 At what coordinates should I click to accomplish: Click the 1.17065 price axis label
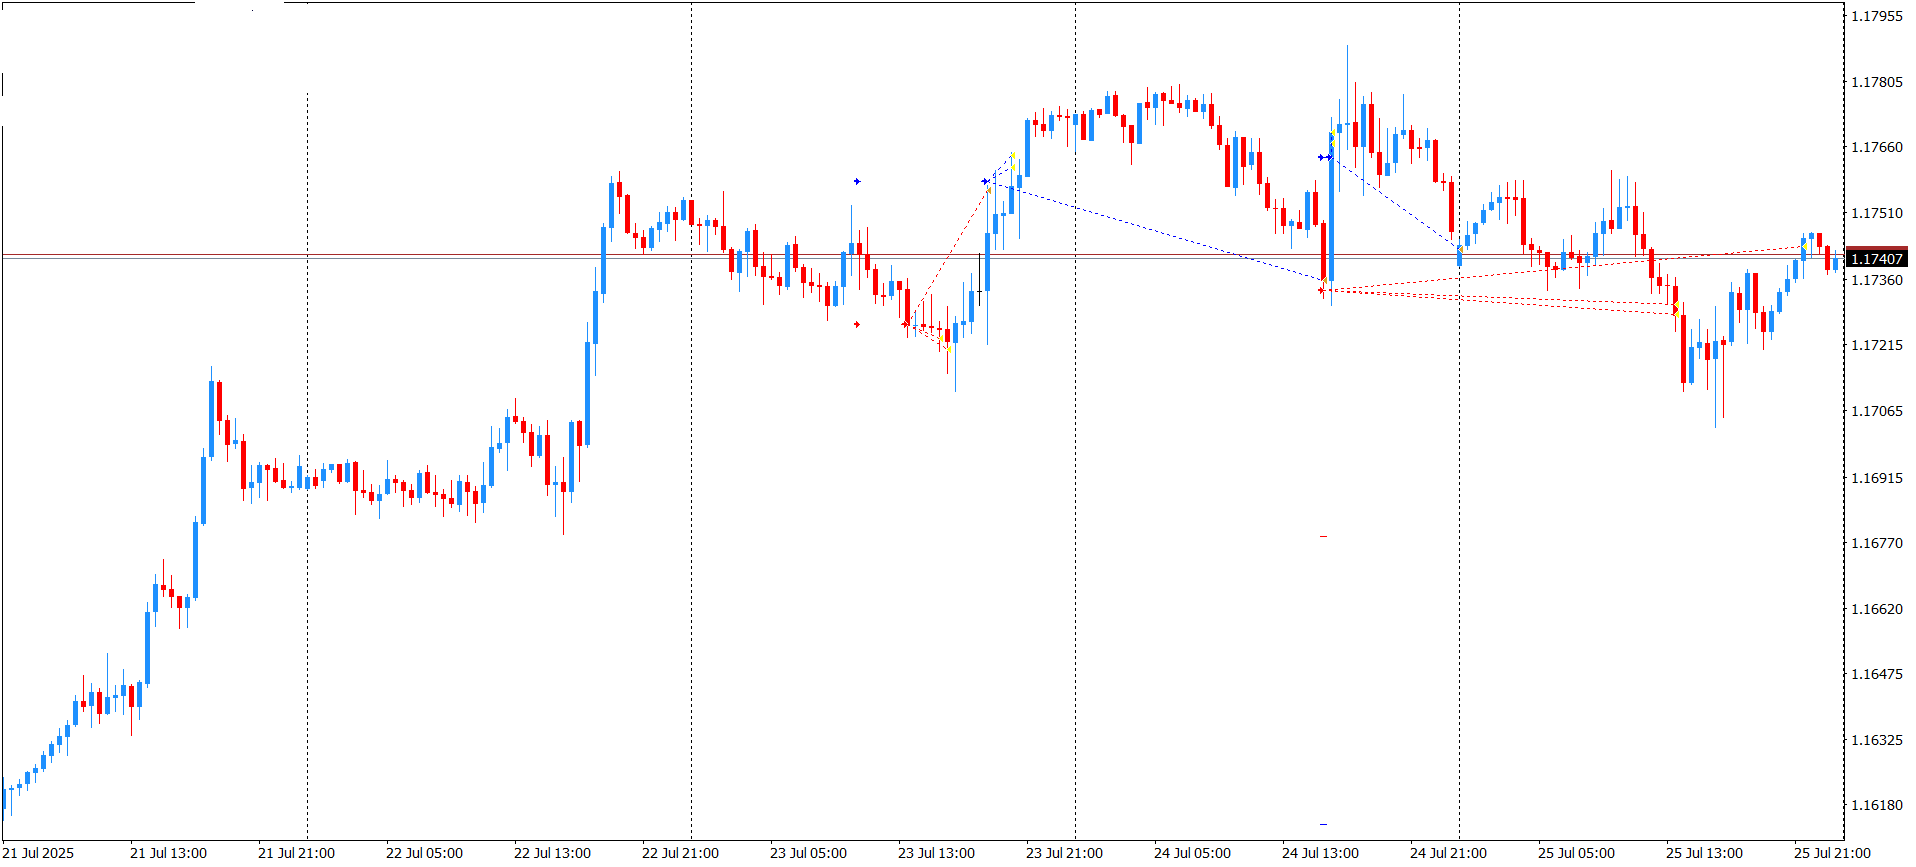coord(1877,411)
